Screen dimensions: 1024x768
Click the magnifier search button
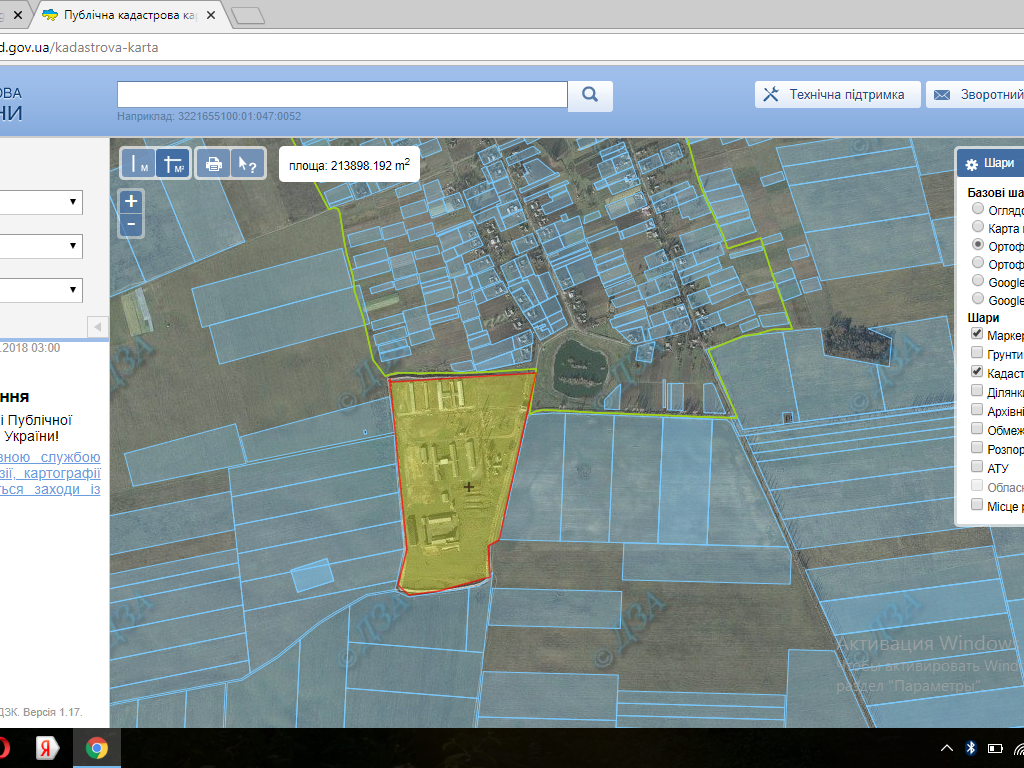[590, 95]
